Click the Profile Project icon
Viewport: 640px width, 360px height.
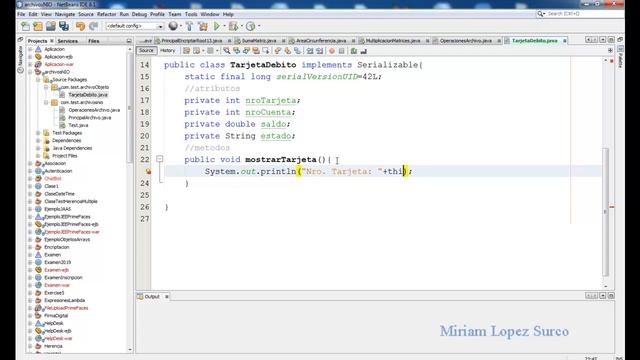pyautogui.click(x=251, y=27)
